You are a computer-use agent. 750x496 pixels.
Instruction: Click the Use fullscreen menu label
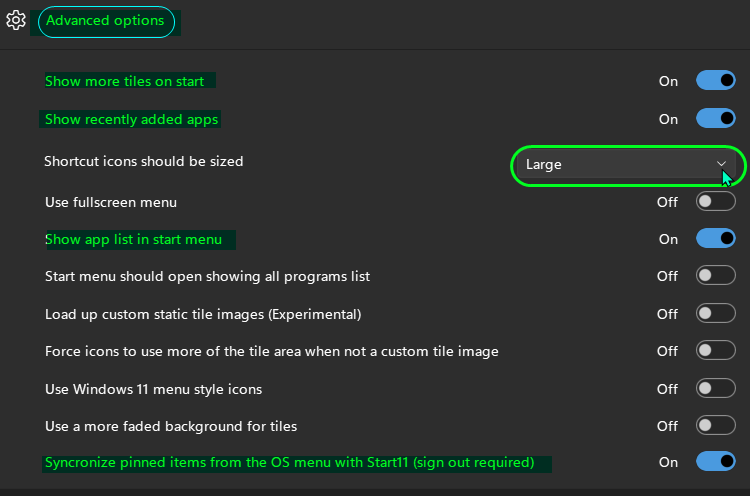click(111, 202)
